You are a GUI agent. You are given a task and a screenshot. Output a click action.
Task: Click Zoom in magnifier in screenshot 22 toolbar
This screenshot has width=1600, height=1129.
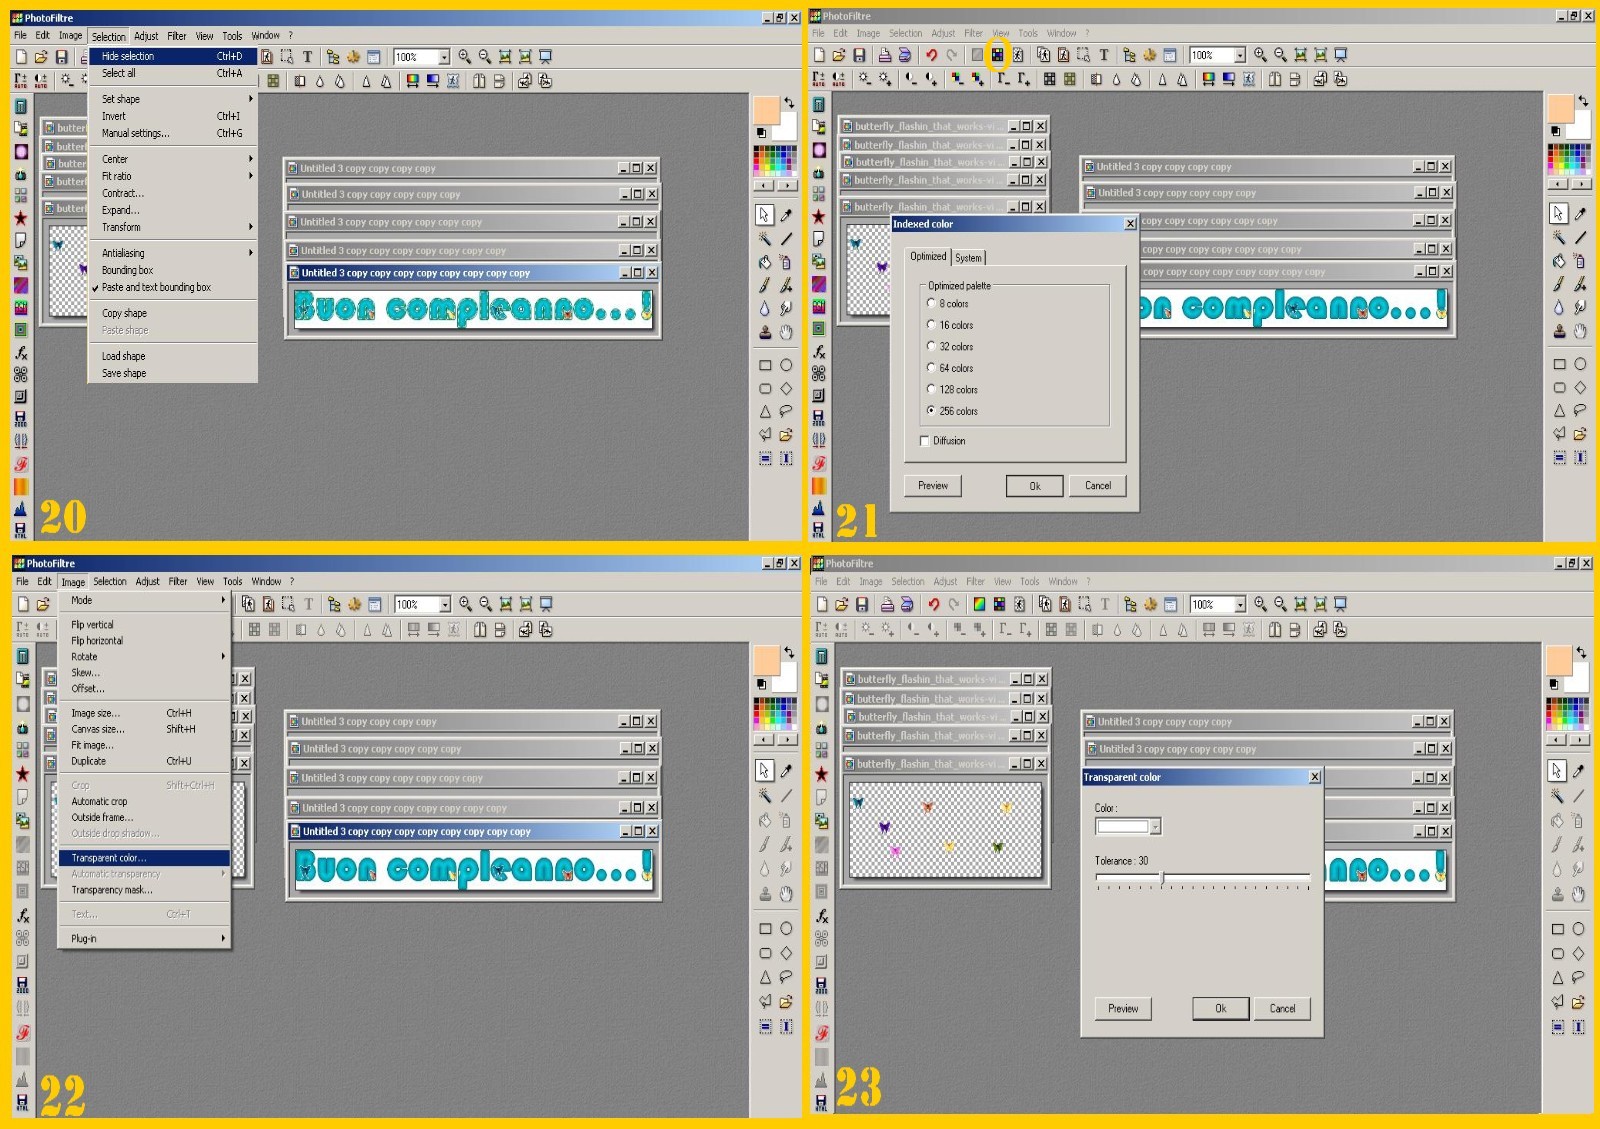click(x=465, y=604)
